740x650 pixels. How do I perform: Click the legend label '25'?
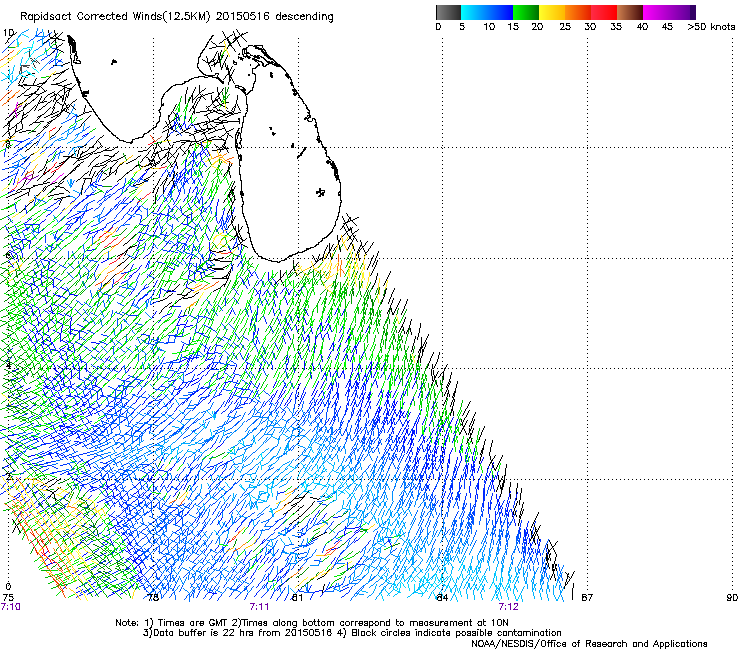point(565,27)
